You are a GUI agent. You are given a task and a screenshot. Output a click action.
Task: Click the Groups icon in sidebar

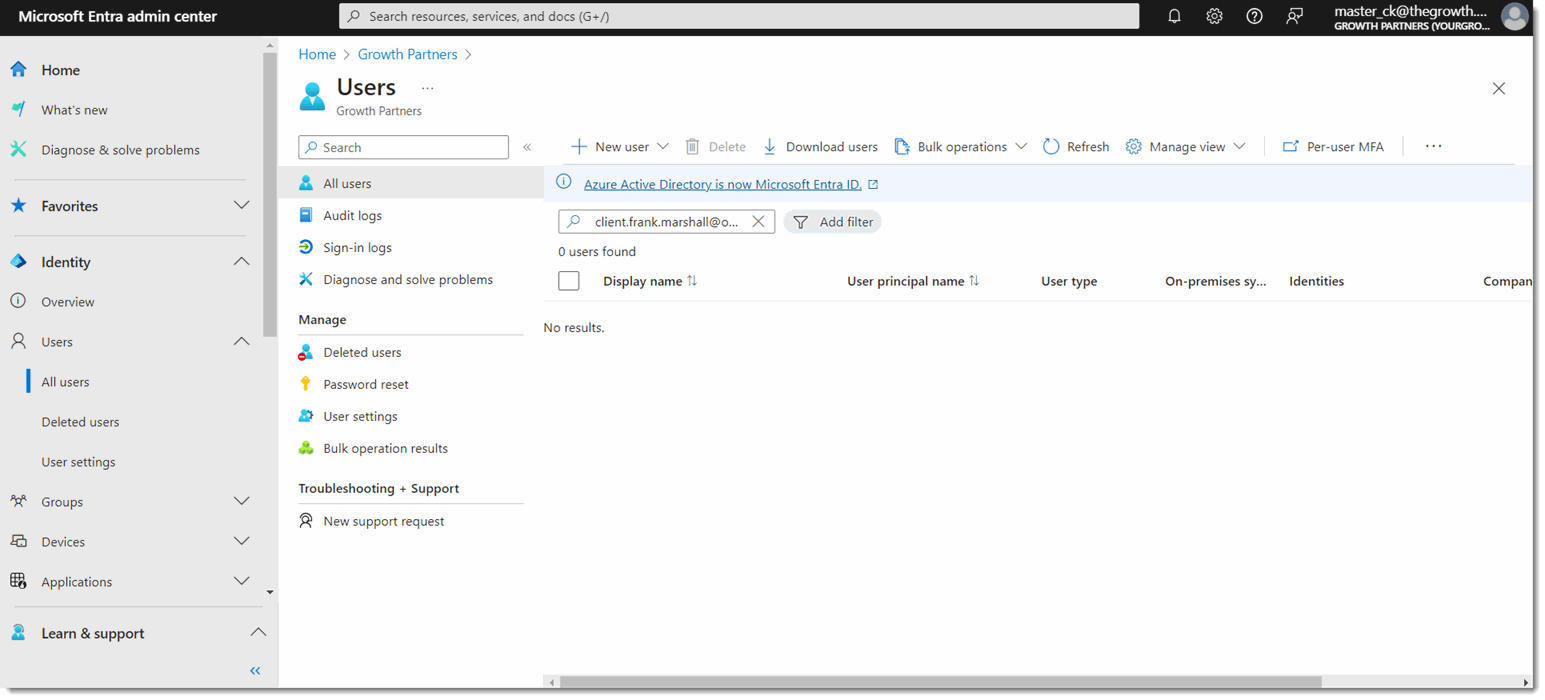point(18,502)
